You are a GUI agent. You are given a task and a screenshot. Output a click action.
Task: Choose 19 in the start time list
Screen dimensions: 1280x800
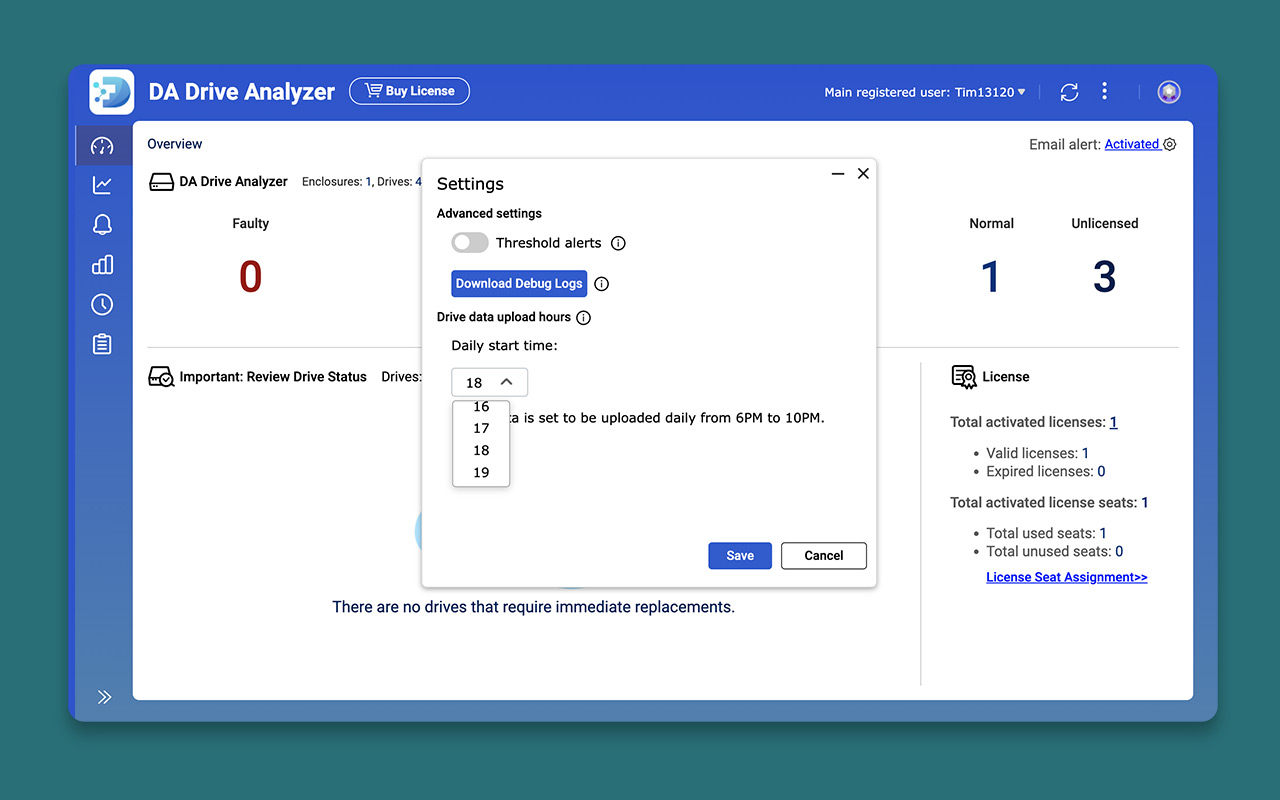pos(481,472)
